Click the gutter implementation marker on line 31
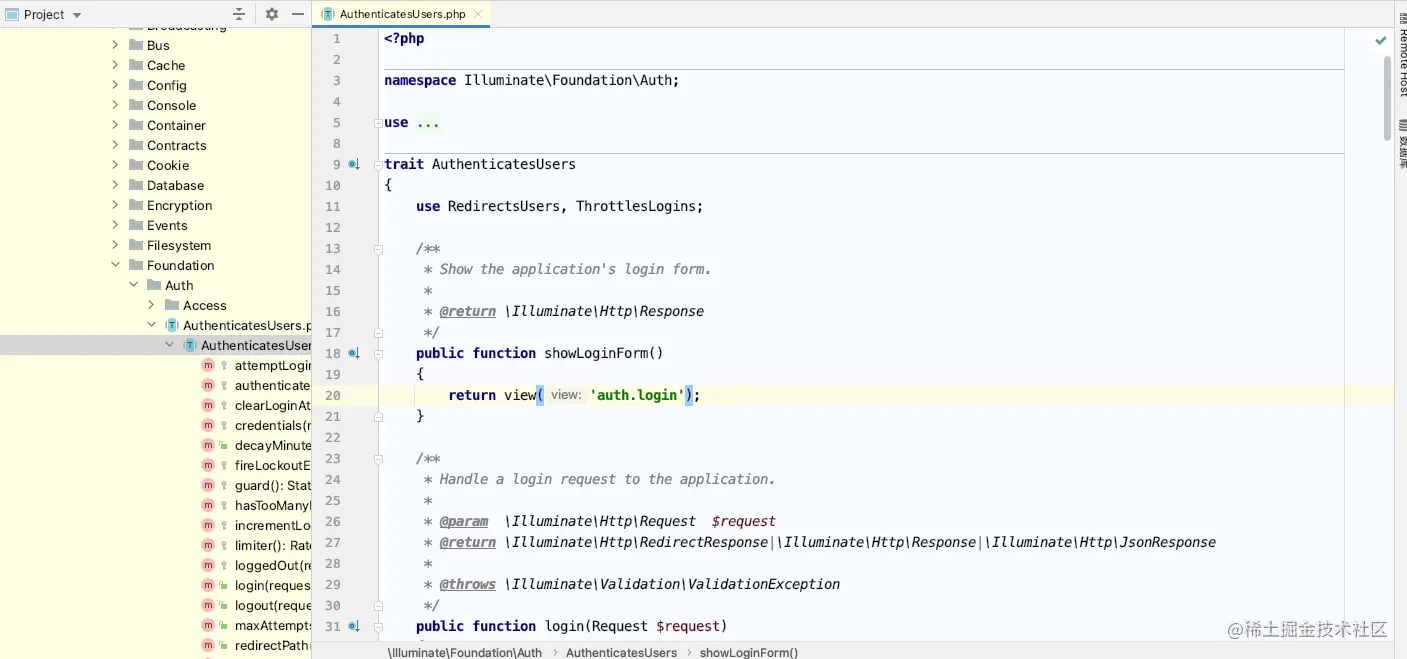 354,626
